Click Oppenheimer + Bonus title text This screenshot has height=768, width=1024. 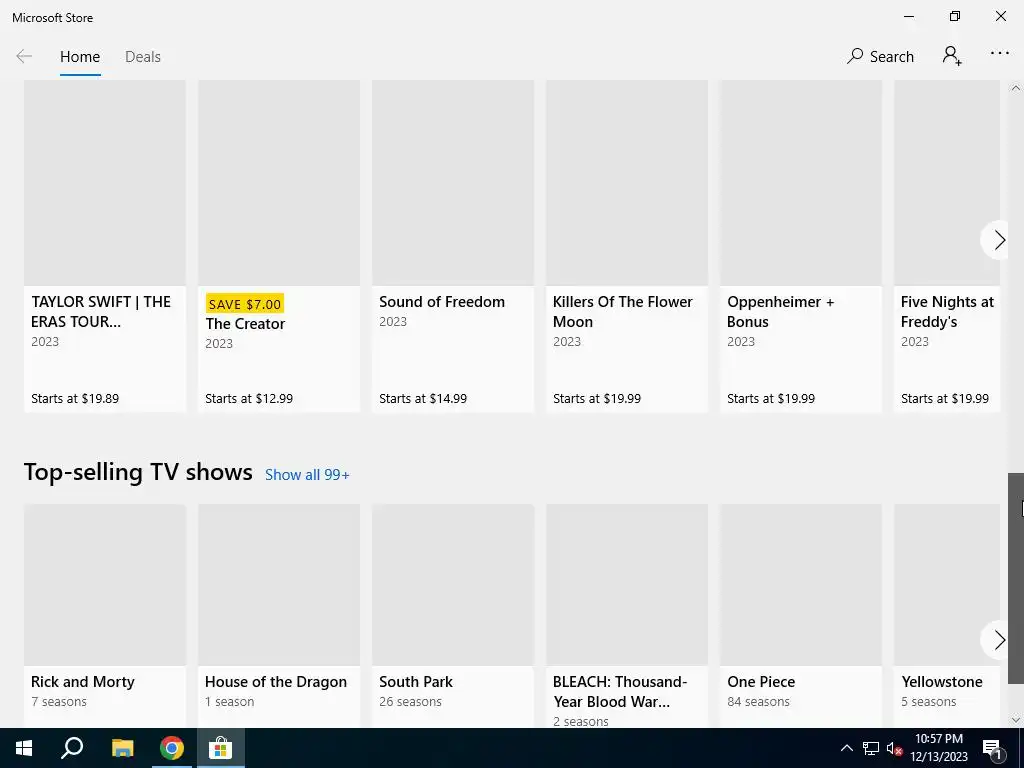(x=780, y=312)
